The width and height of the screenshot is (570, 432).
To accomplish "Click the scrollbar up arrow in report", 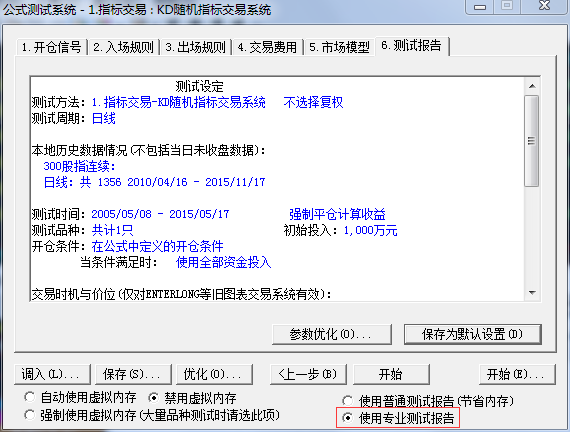I will 532,86.
